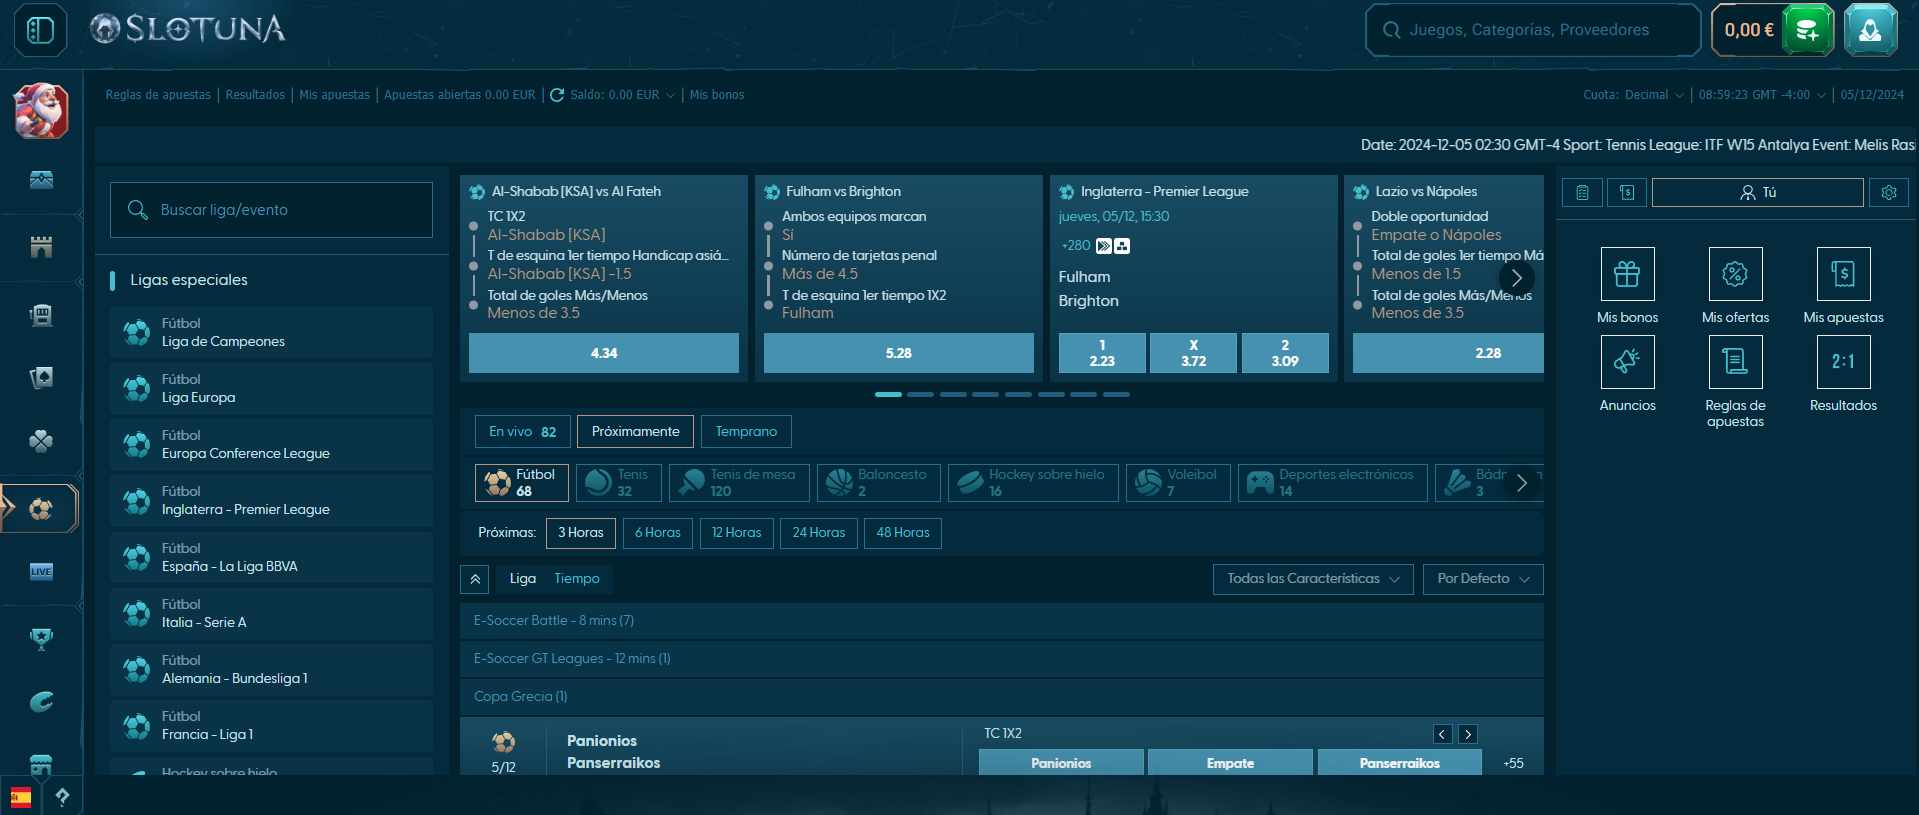This screenshot has width=1919, height=815.
Task: Open the trophy tournaments icon in the sidebar
Action: click(41, 638)
